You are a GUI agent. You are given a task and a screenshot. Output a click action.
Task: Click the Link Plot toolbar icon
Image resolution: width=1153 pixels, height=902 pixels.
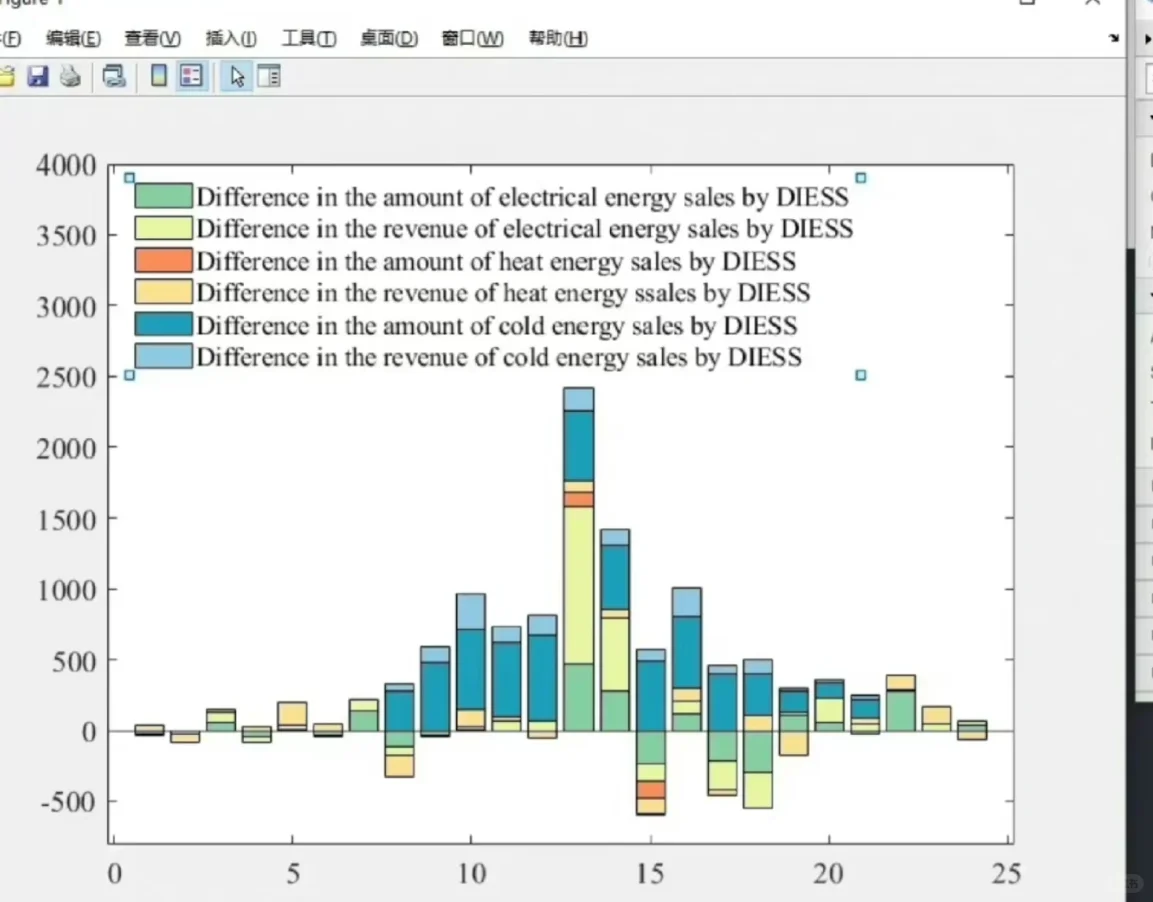[114, 76]
